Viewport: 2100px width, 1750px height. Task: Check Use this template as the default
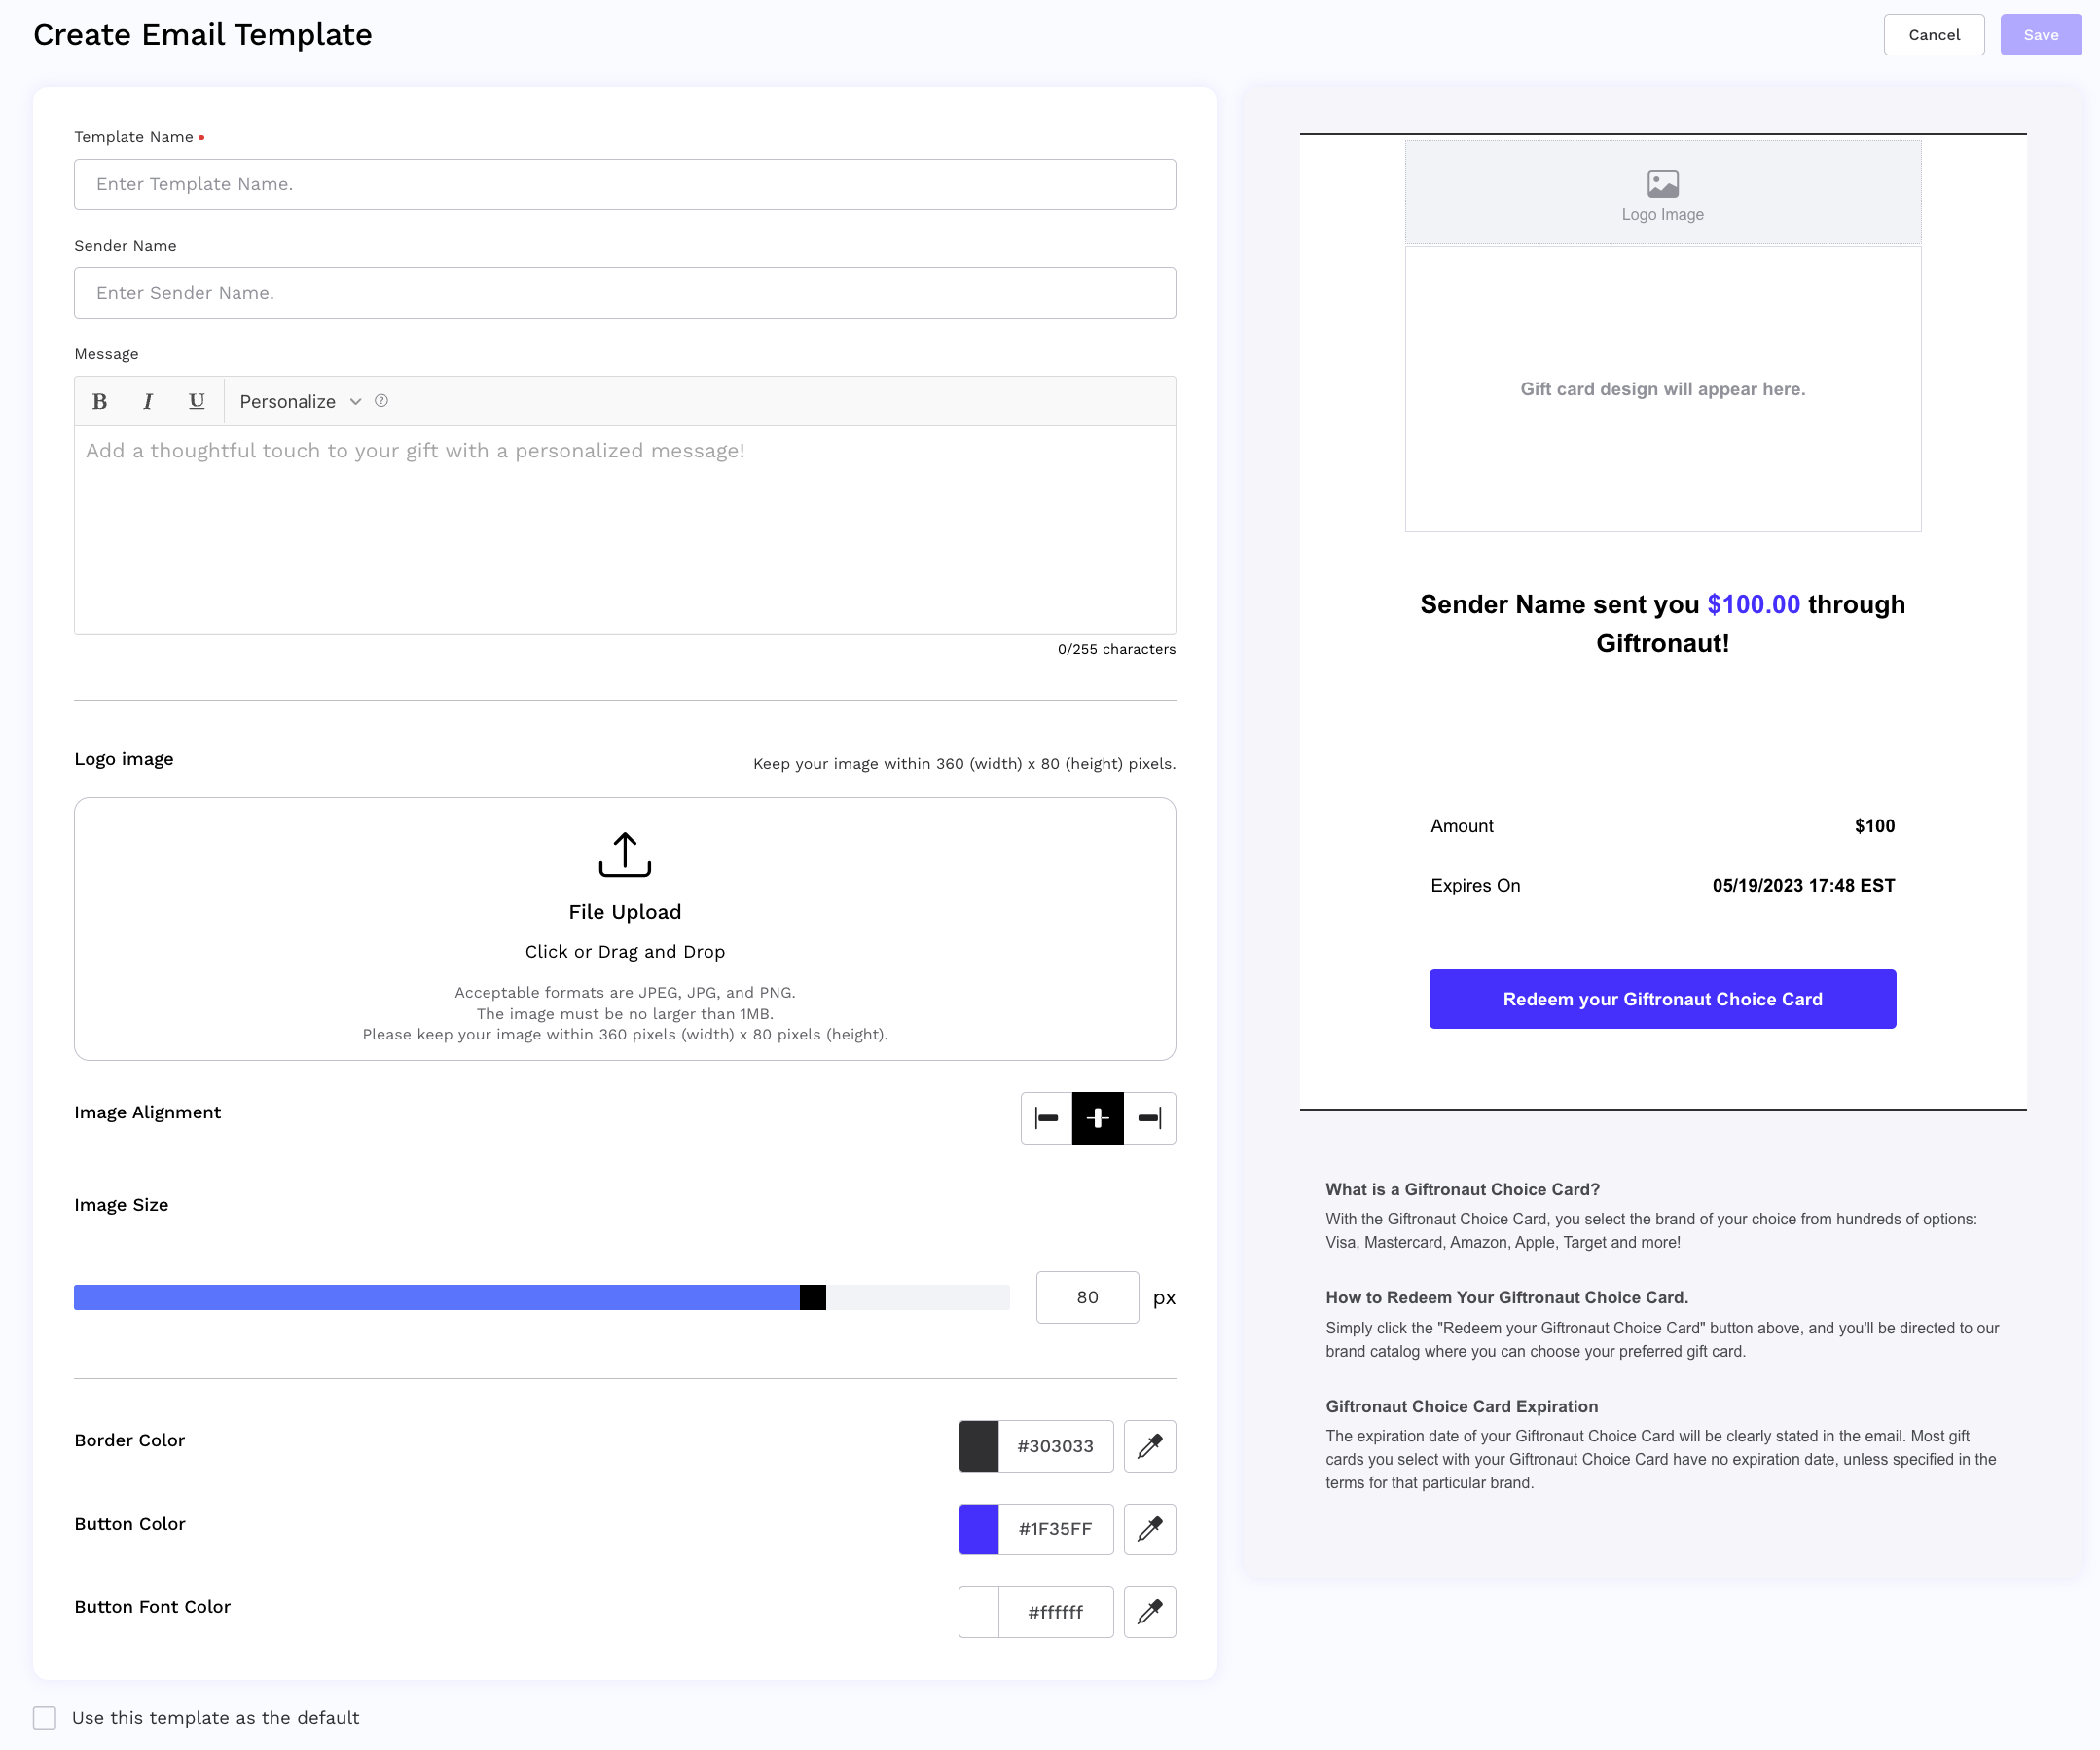[x=44, y=1717]
